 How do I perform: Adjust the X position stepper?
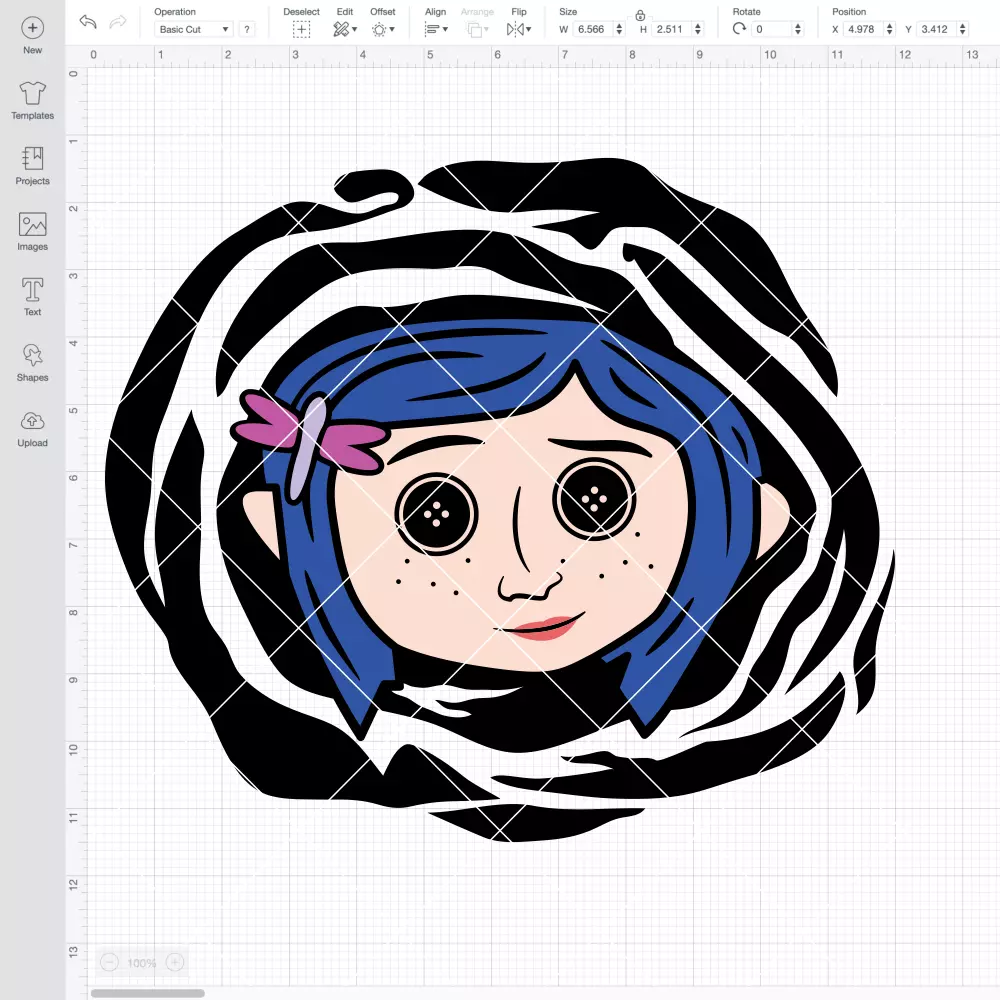[x=890, y=29]
